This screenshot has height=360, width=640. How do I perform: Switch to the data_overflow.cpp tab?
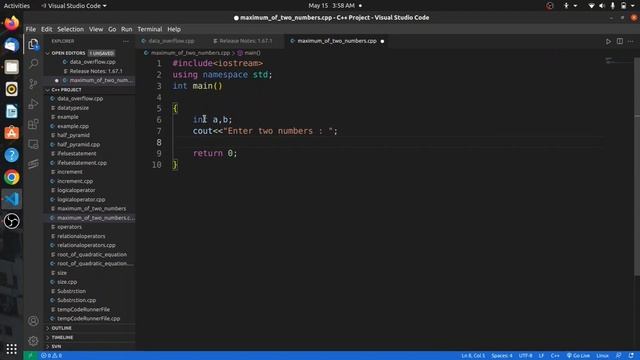171,41
